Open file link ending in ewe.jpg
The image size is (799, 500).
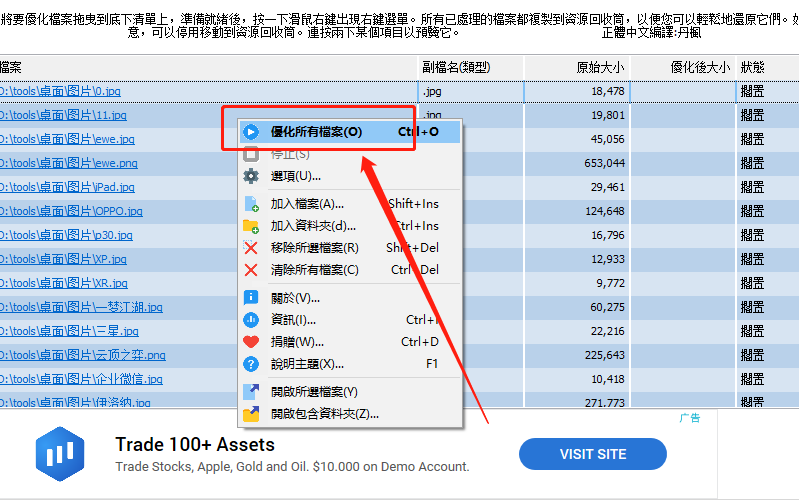[x=67, y=139]
